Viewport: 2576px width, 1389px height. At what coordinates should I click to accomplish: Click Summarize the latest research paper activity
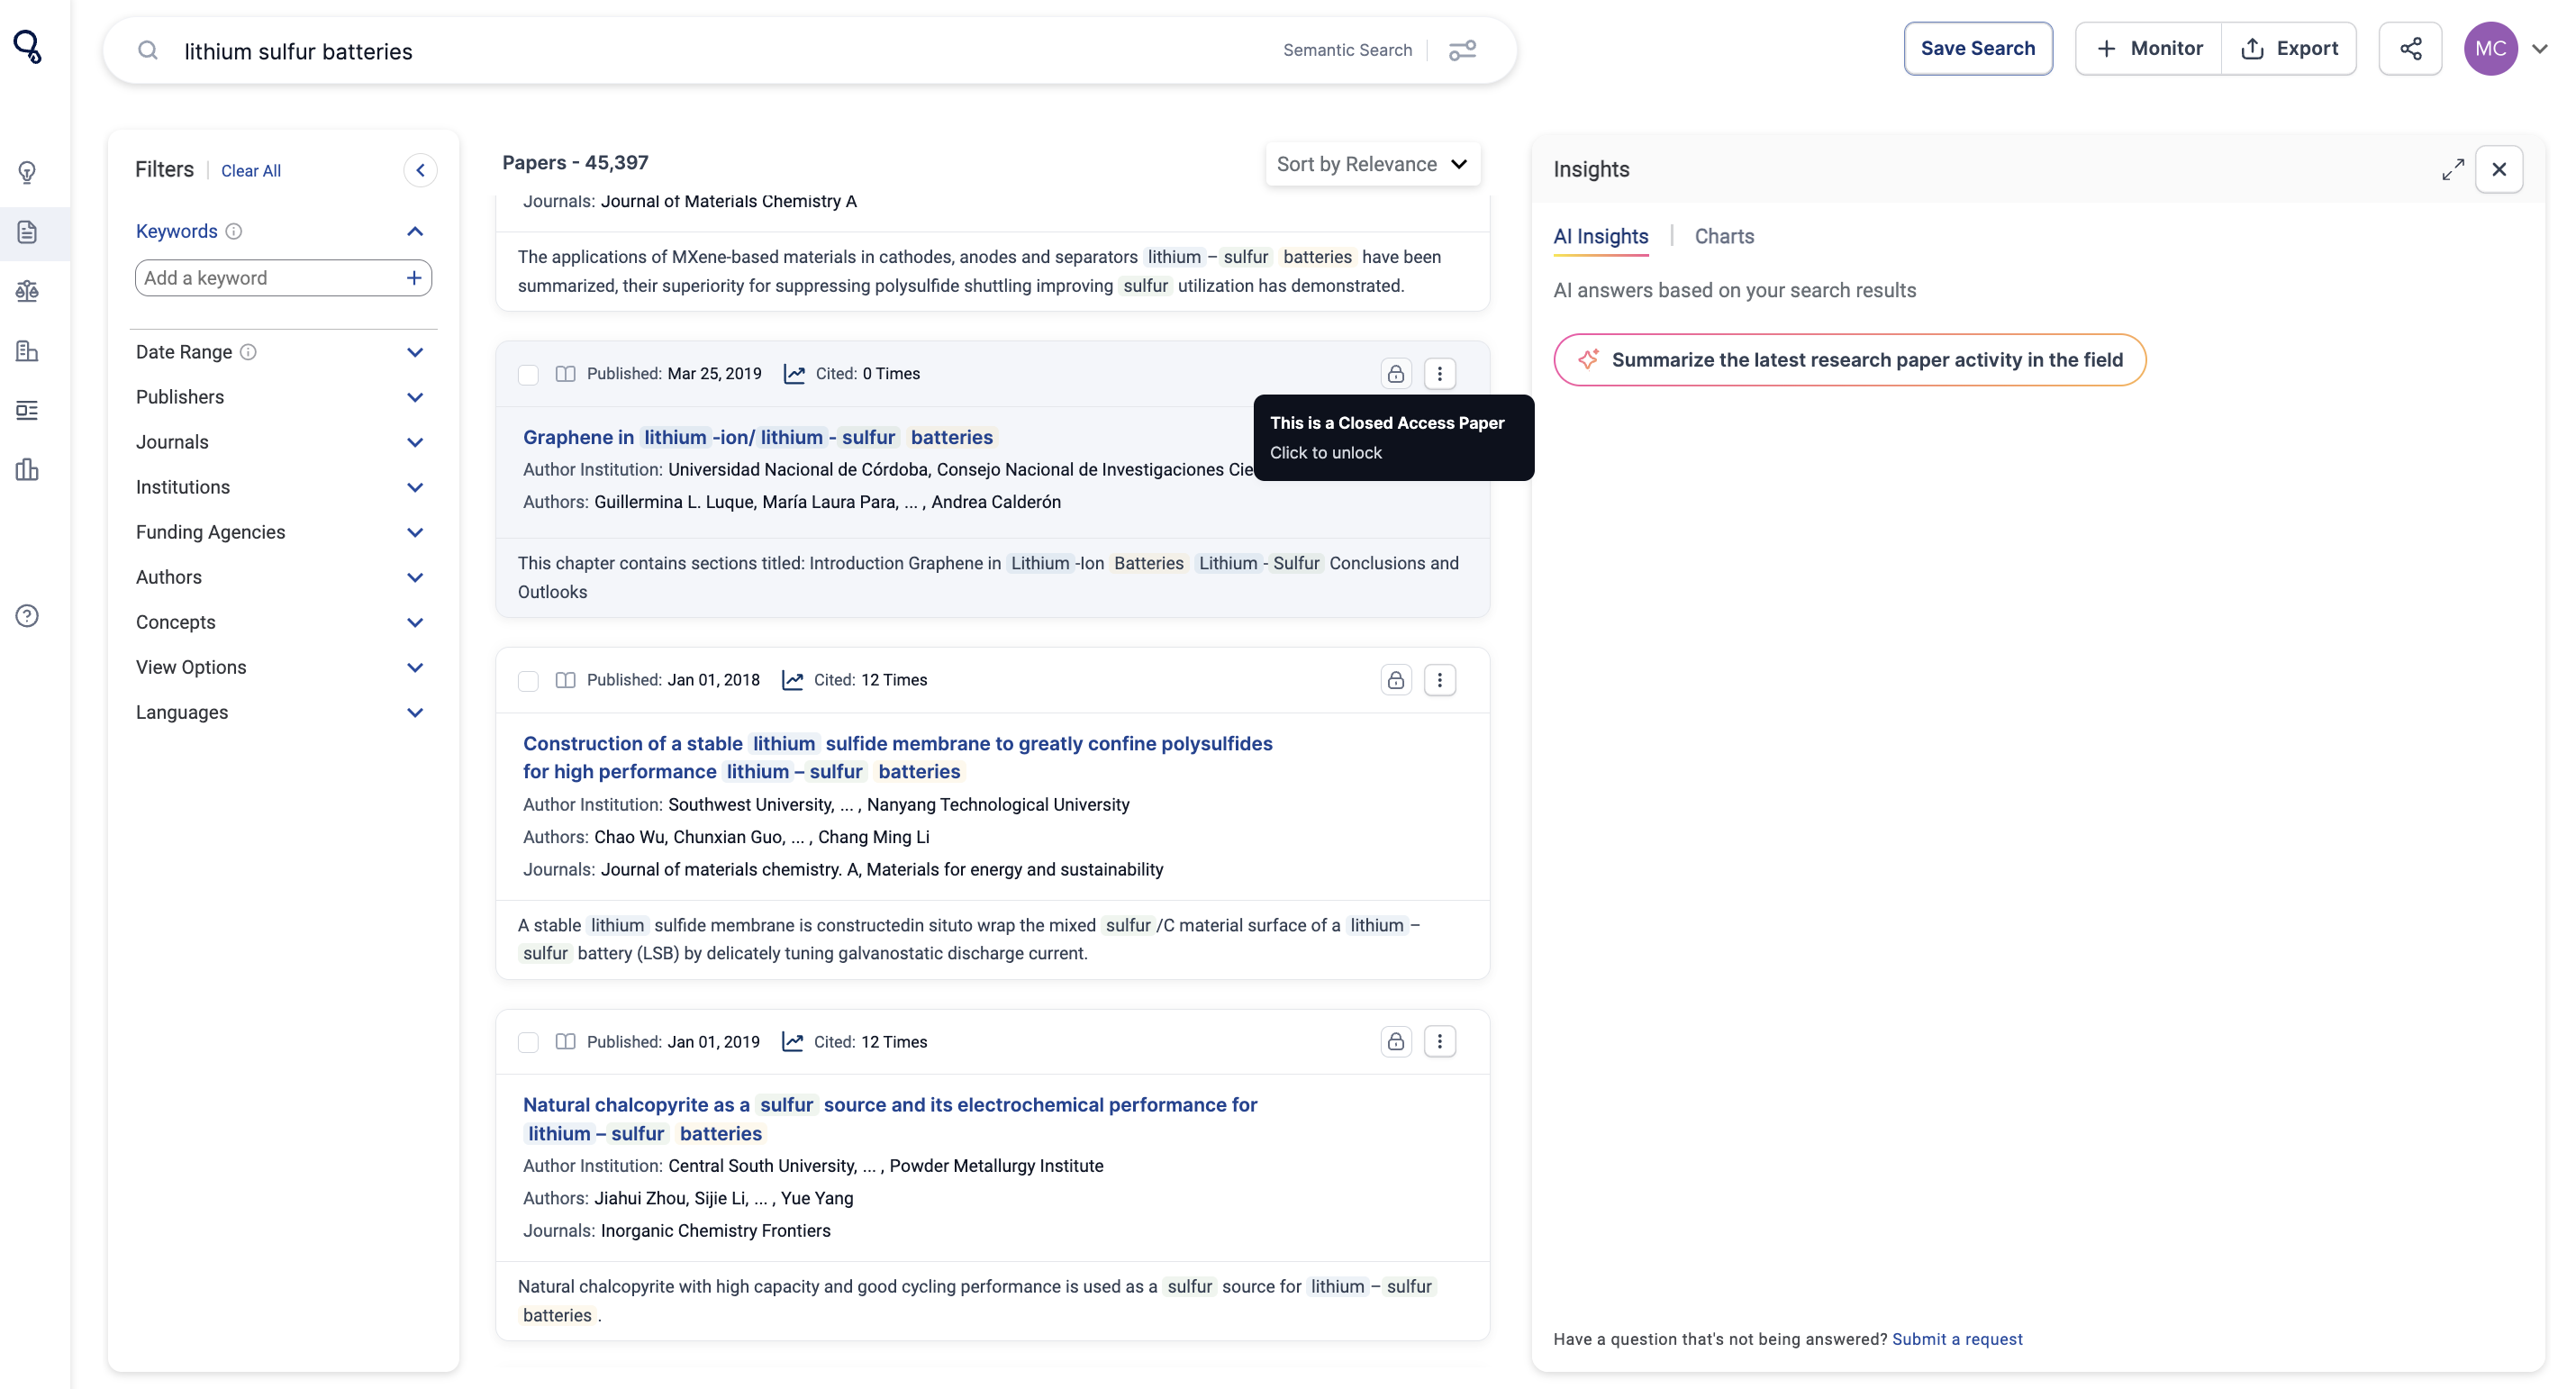tap(1849, 360)
